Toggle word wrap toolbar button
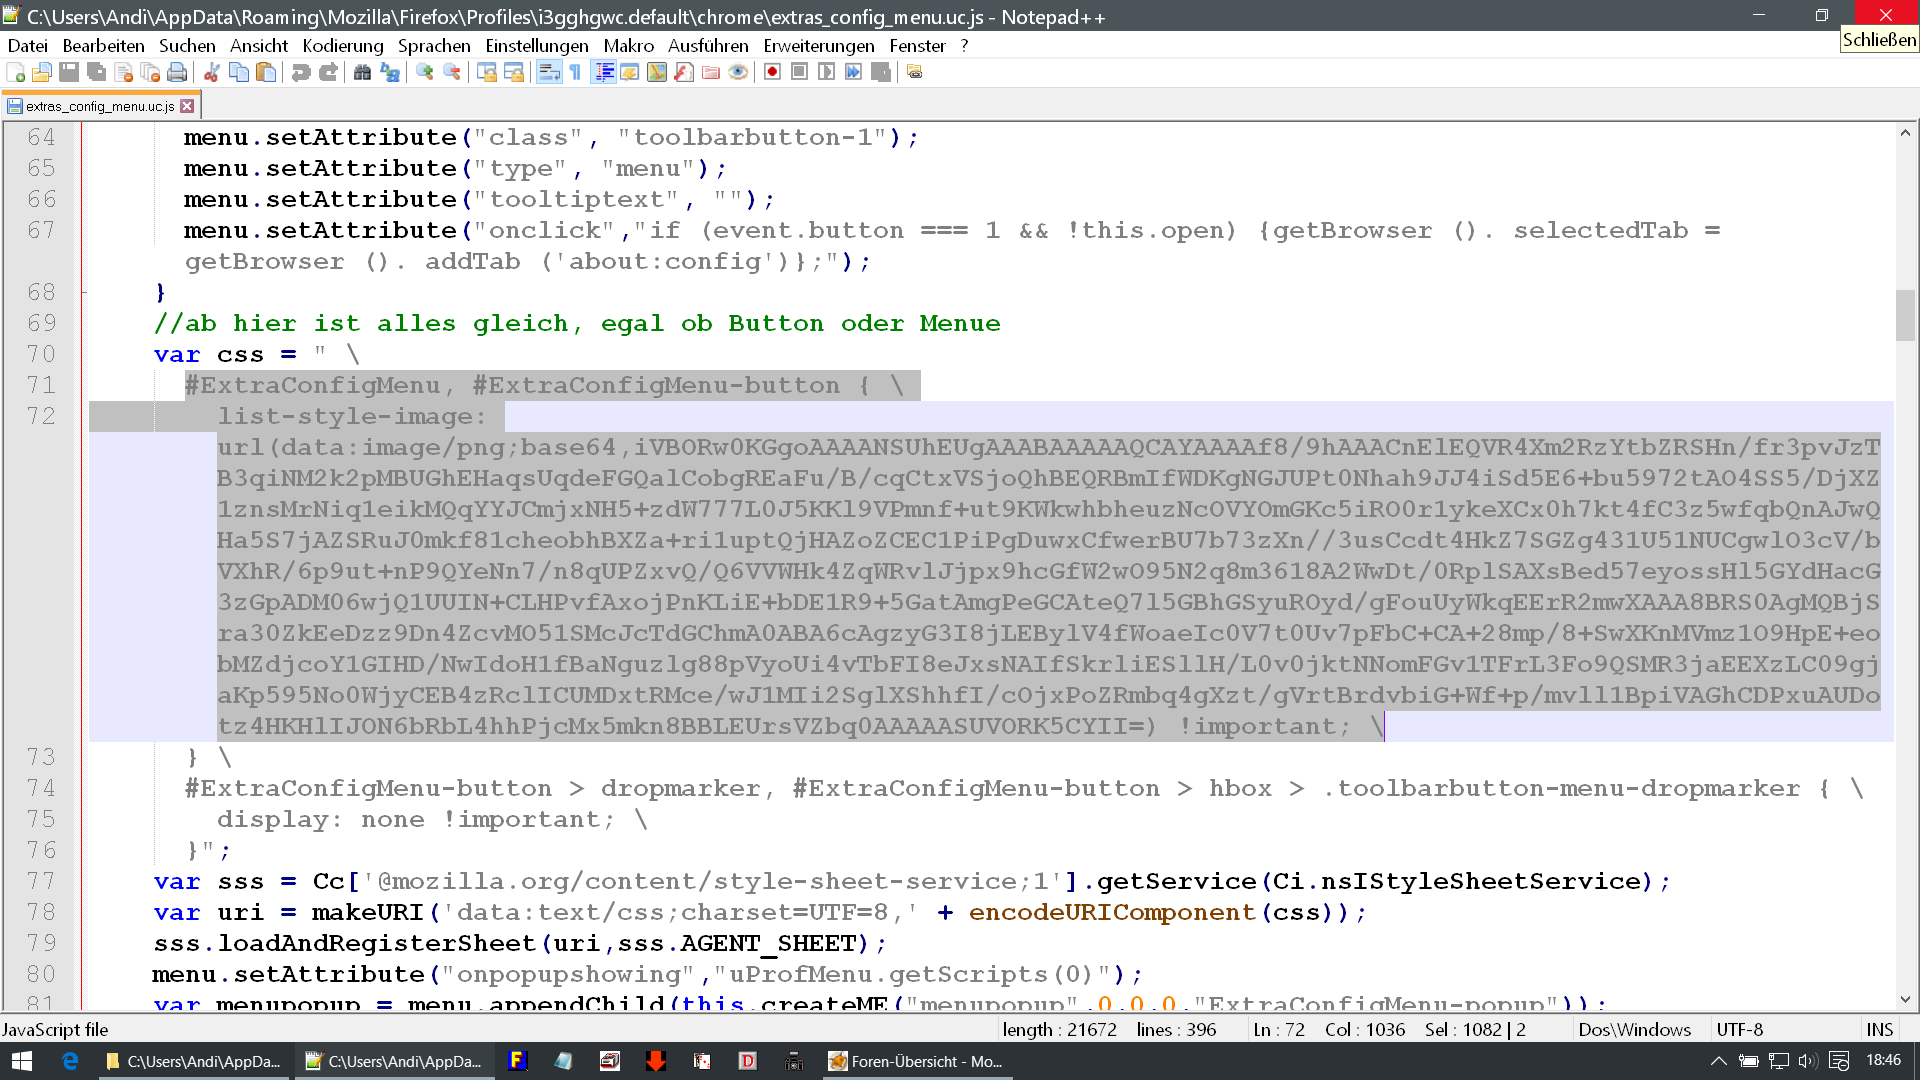Image resolution: width=1920 pixels, height=1080 pixels. (548, 72)
